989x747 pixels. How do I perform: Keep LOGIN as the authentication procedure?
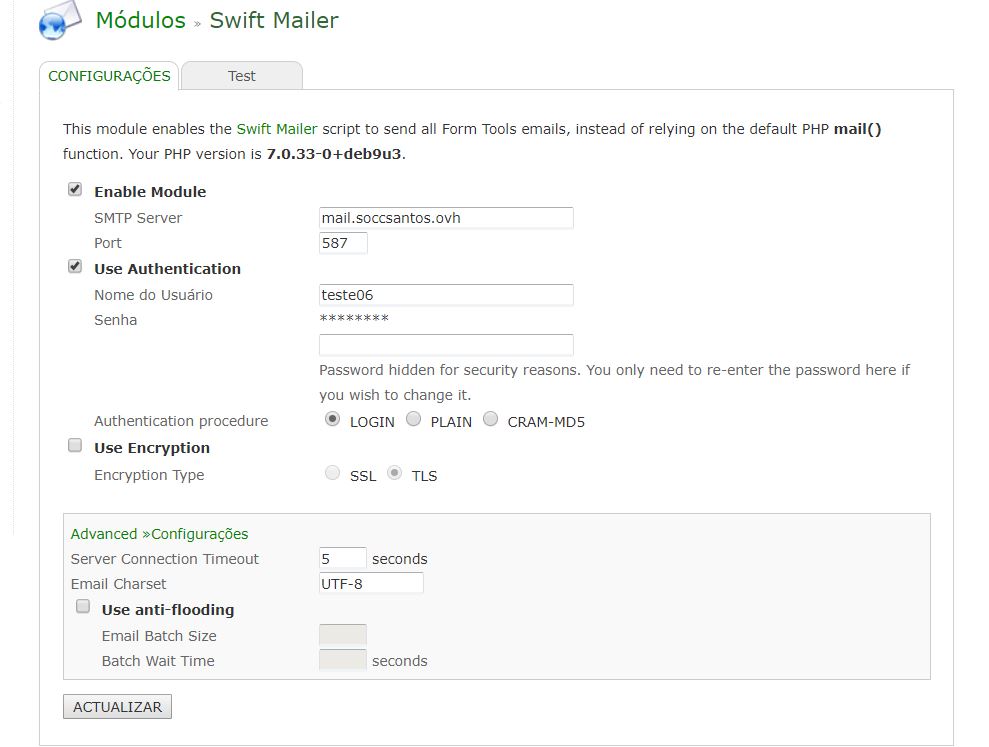333,419
